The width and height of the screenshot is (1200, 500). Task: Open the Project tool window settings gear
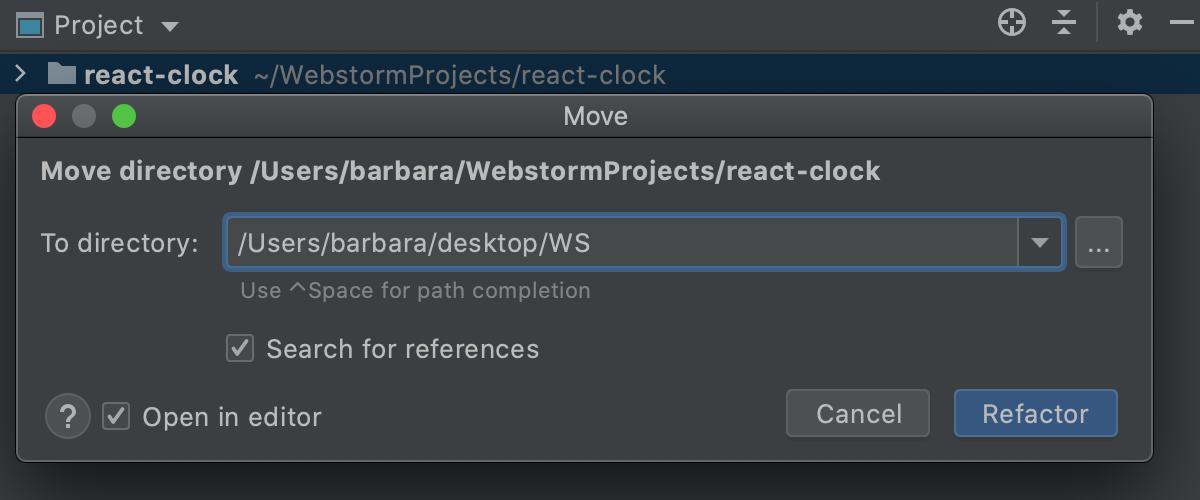(1130, 23)
